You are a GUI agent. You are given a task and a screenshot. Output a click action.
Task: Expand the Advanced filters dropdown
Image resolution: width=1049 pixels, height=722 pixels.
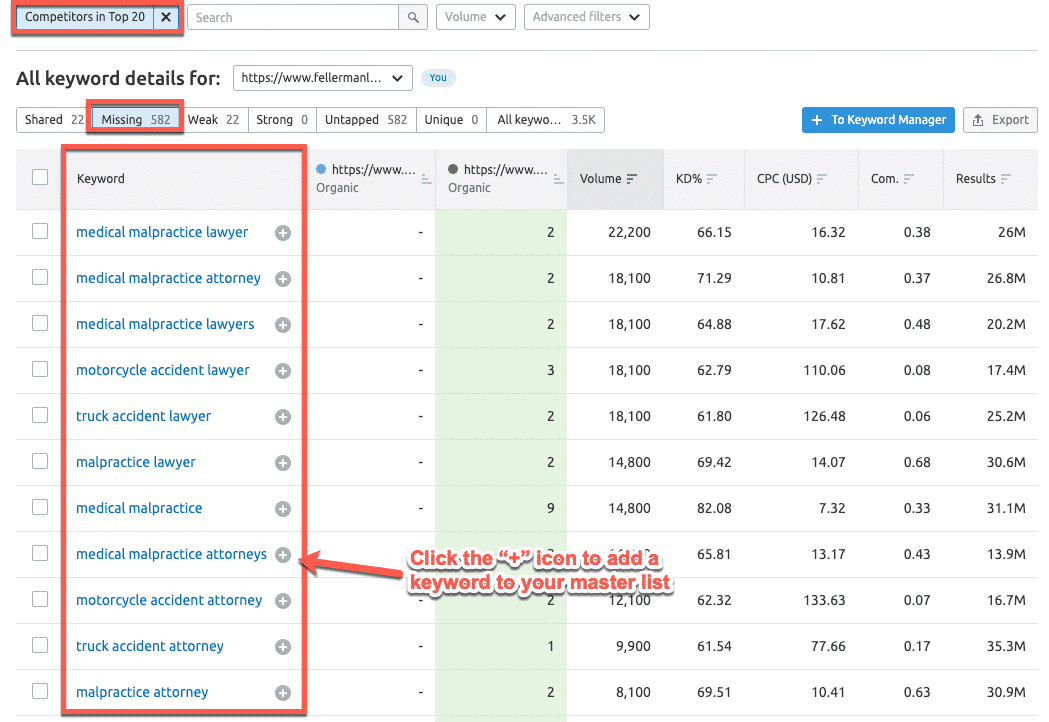click(586, 18)
